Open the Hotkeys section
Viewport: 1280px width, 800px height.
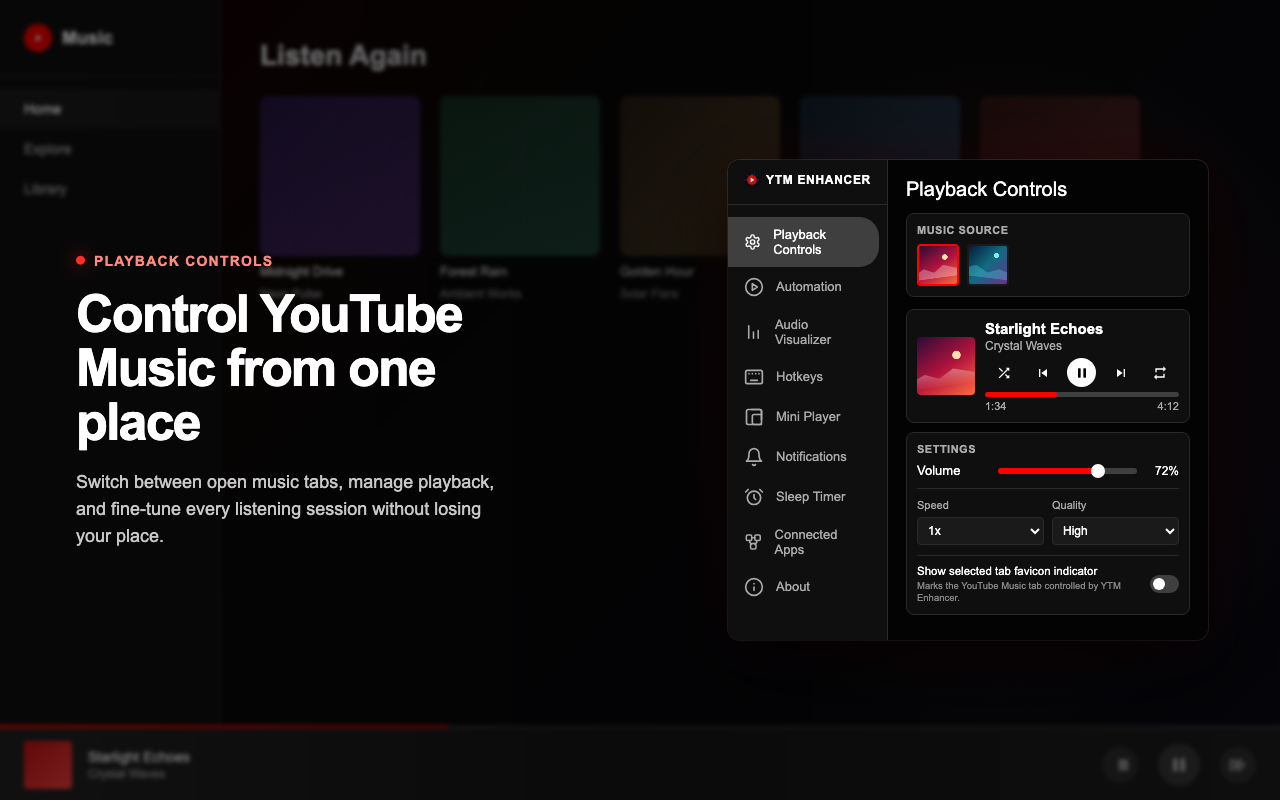click(803, 377)
